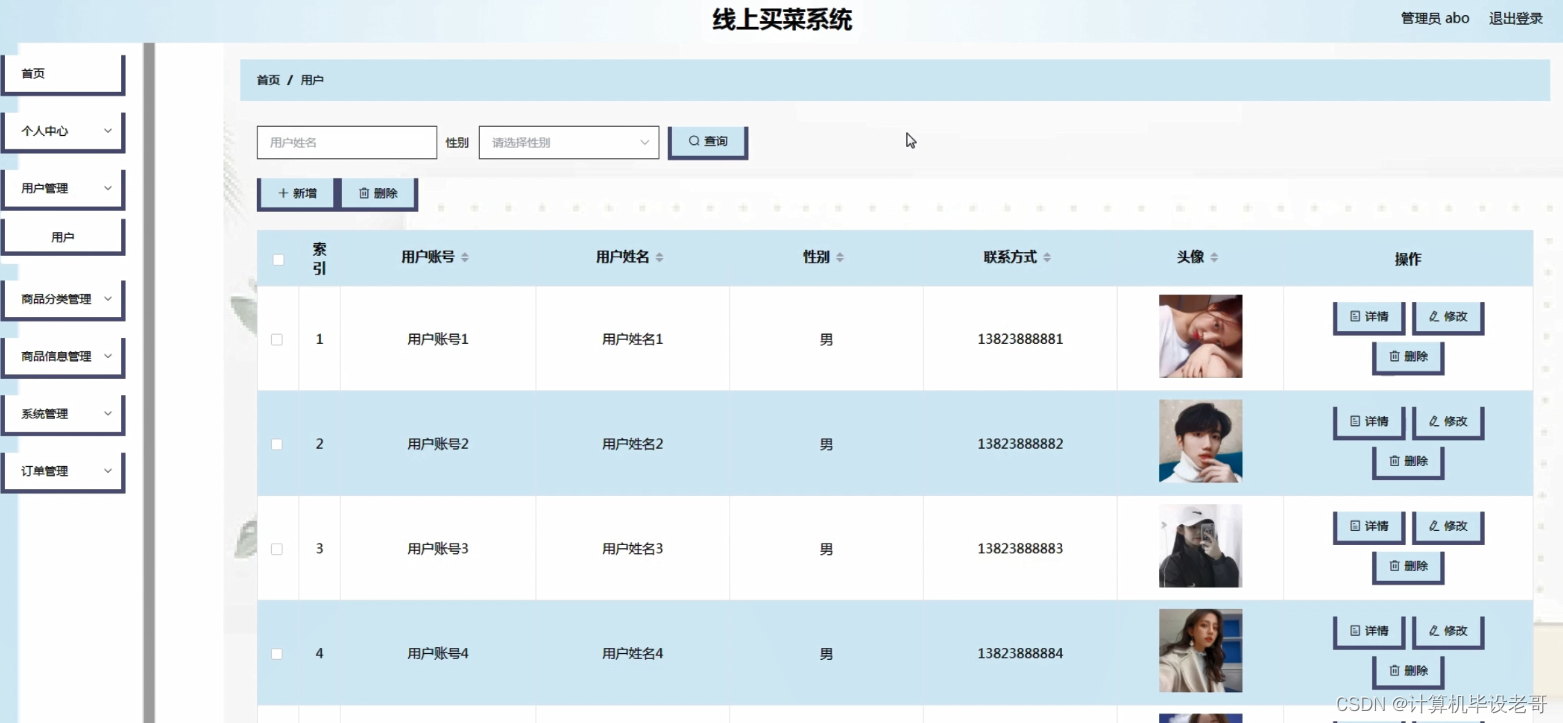
Task: Click cell 用户姓名2
Action: click(x=632, y=444)
